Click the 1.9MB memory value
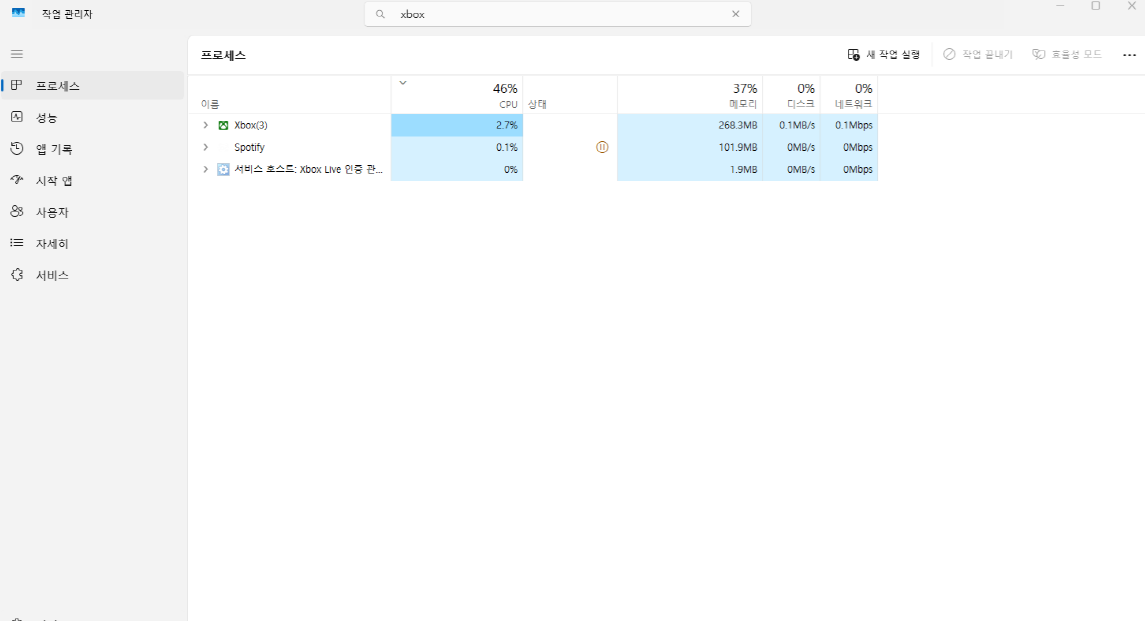Viewport: 1145px width, 621px height. coord(743,169)
